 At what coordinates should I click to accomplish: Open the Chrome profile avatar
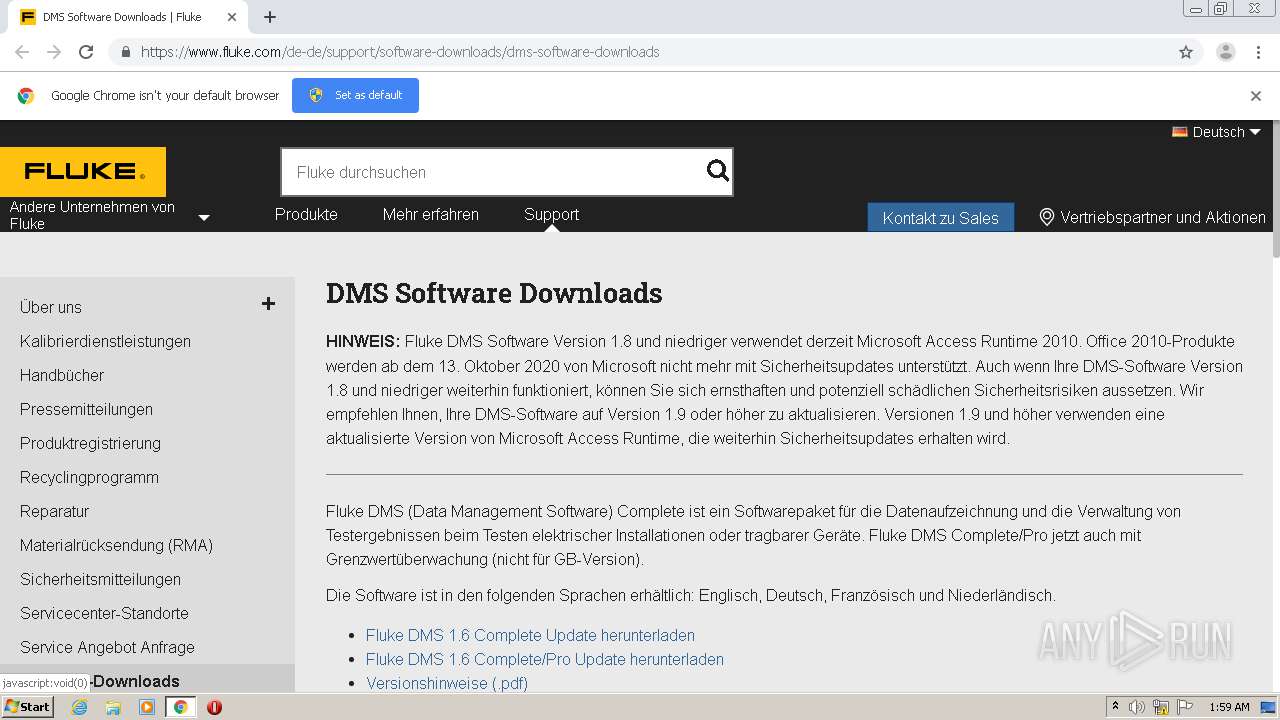click(1225, 52)
